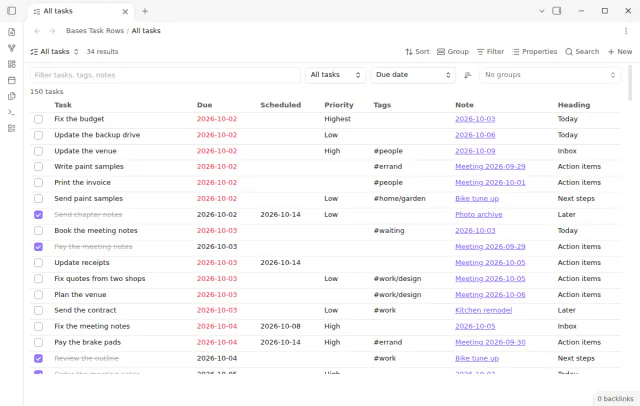Toggle the left sidebar icon
Viewport: 640px width, 406px height.
click(x=11, y=11)
